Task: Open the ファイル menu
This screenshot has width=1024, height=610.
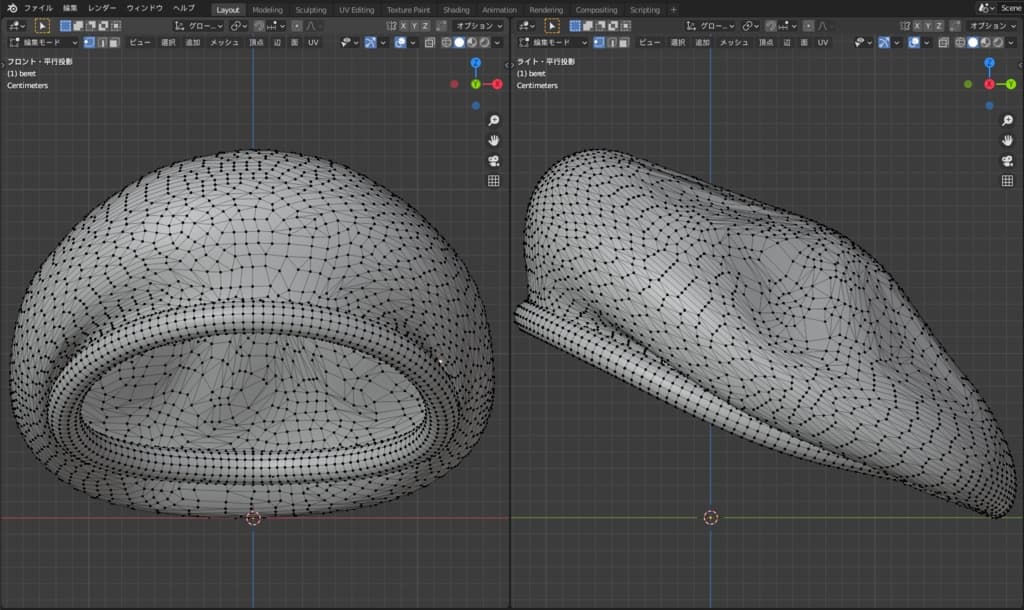Action: [38, 8]
